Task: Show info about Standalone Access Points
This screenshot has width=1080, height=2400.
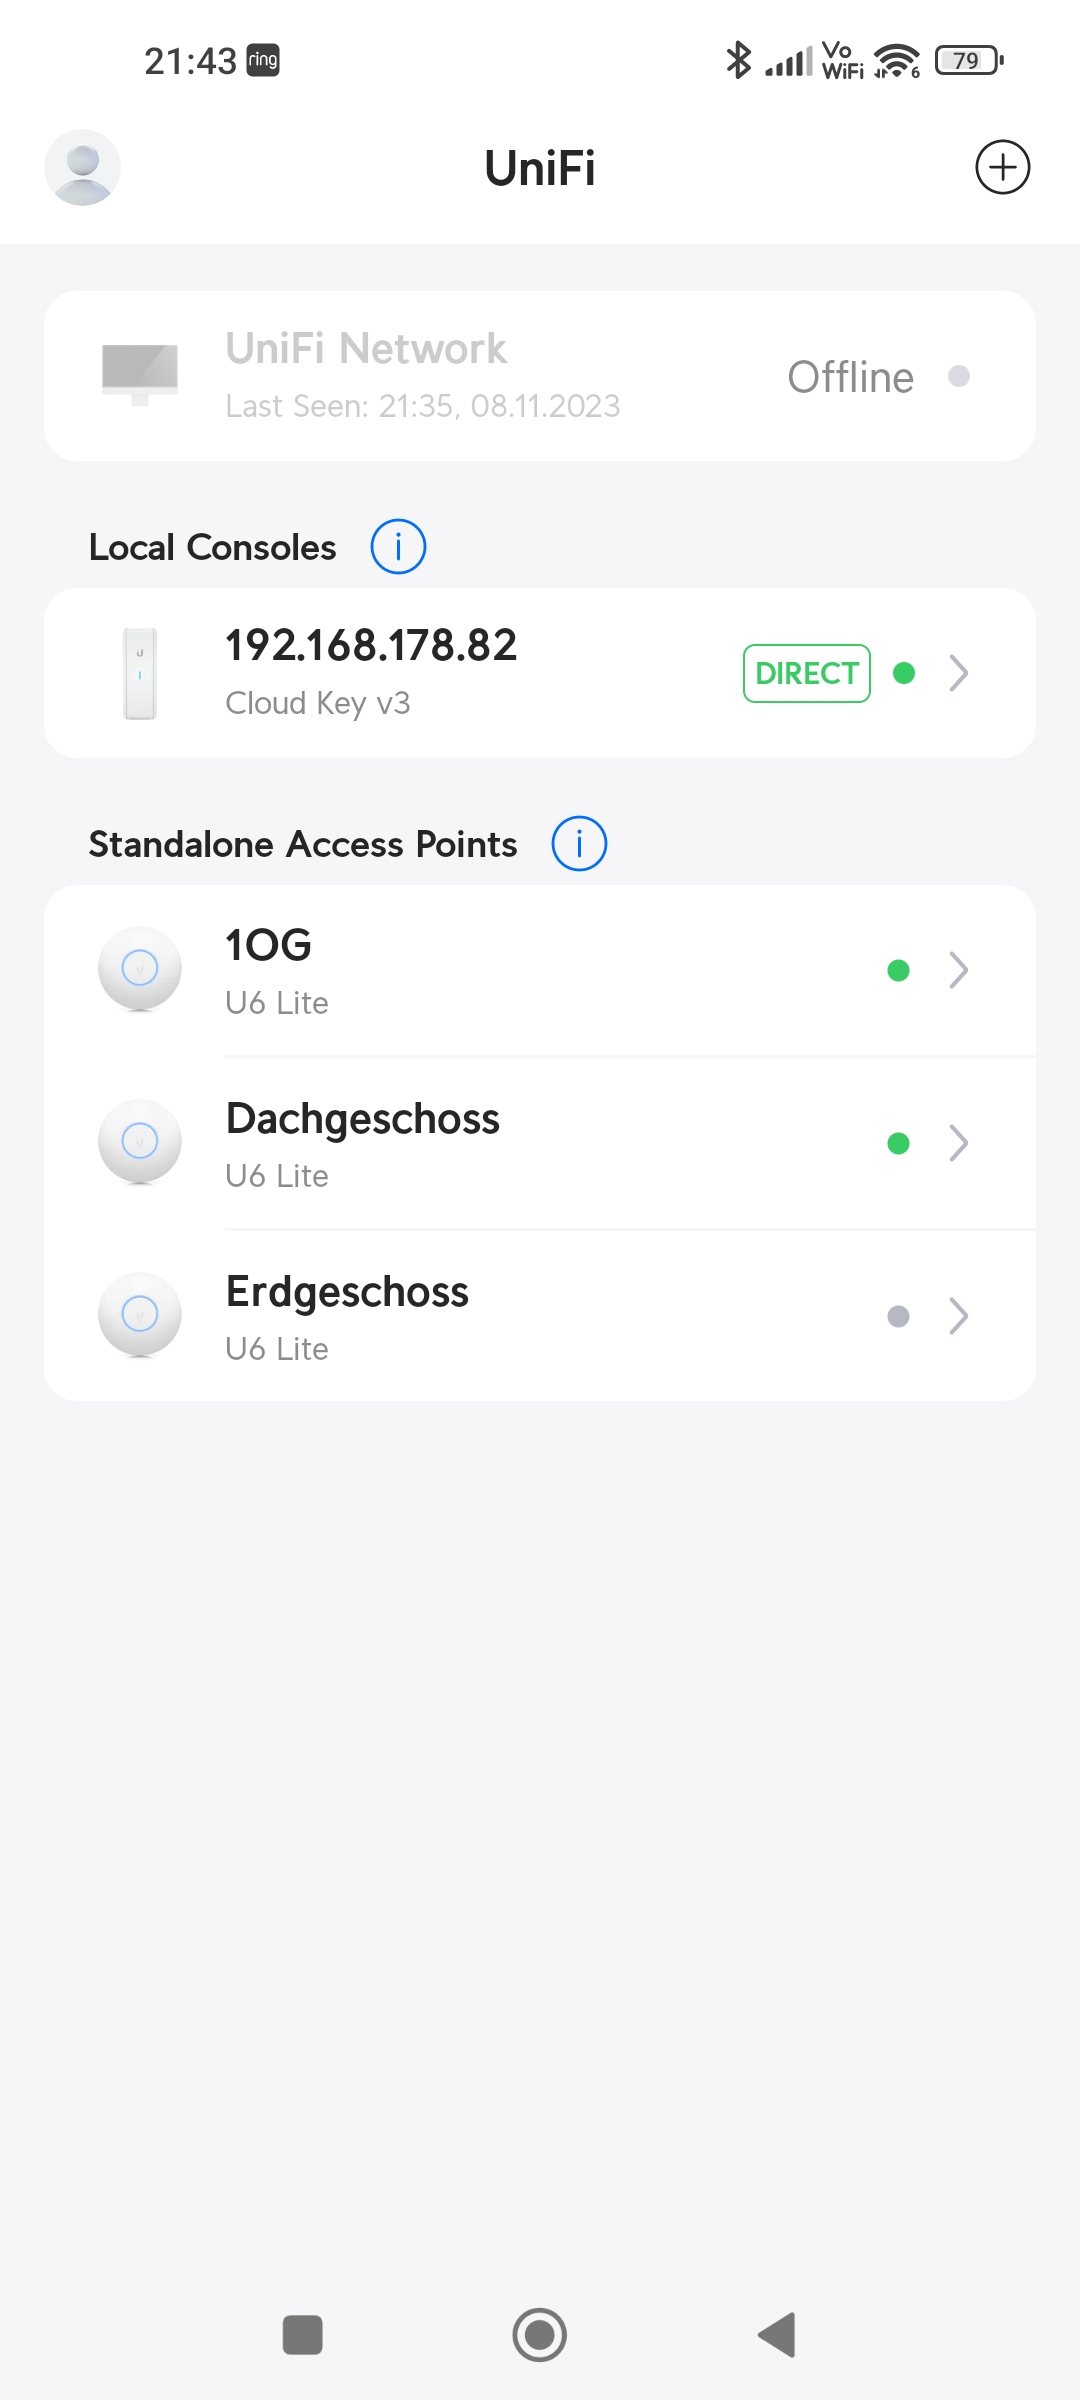Action: point(579,844)
